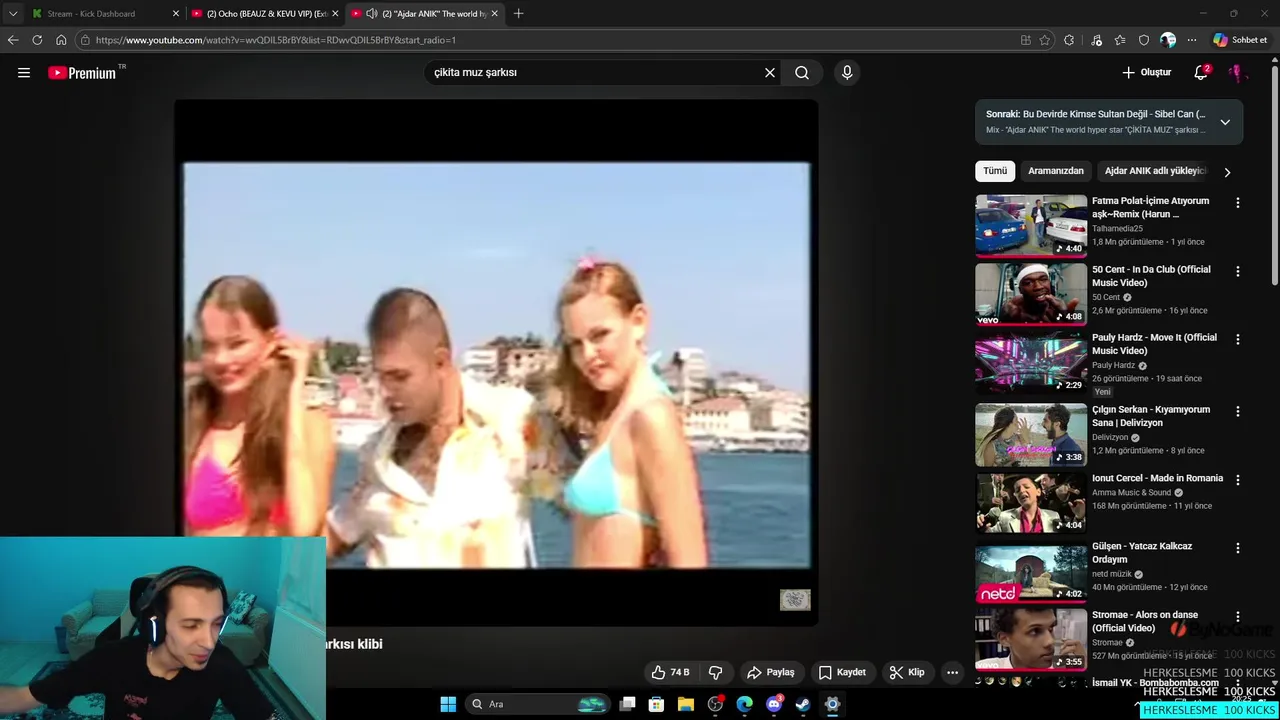The width and height of the screenshot is (1280, 720).
Task: Open the YouTube hamburger guide menu
Action: [x=24, y=72]
